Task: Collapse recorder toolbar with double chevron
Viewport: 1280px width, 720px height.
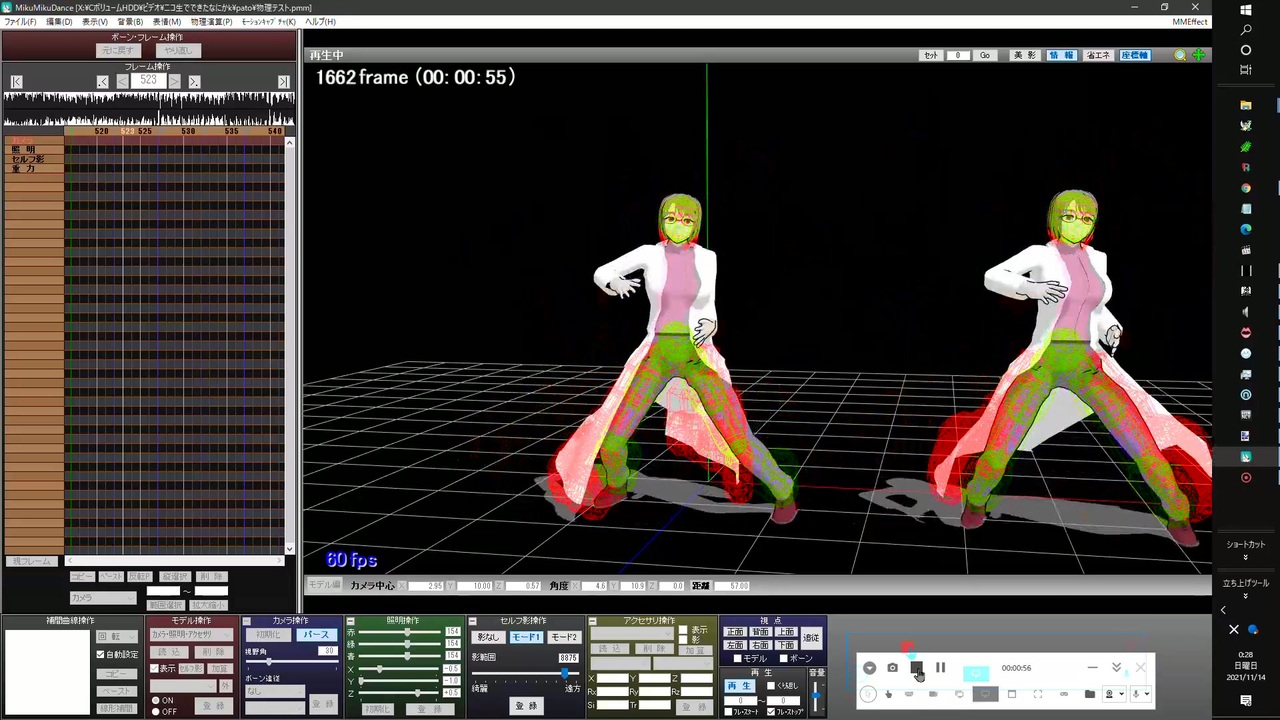Action: pyautogui.click(x=1116, y=668)
